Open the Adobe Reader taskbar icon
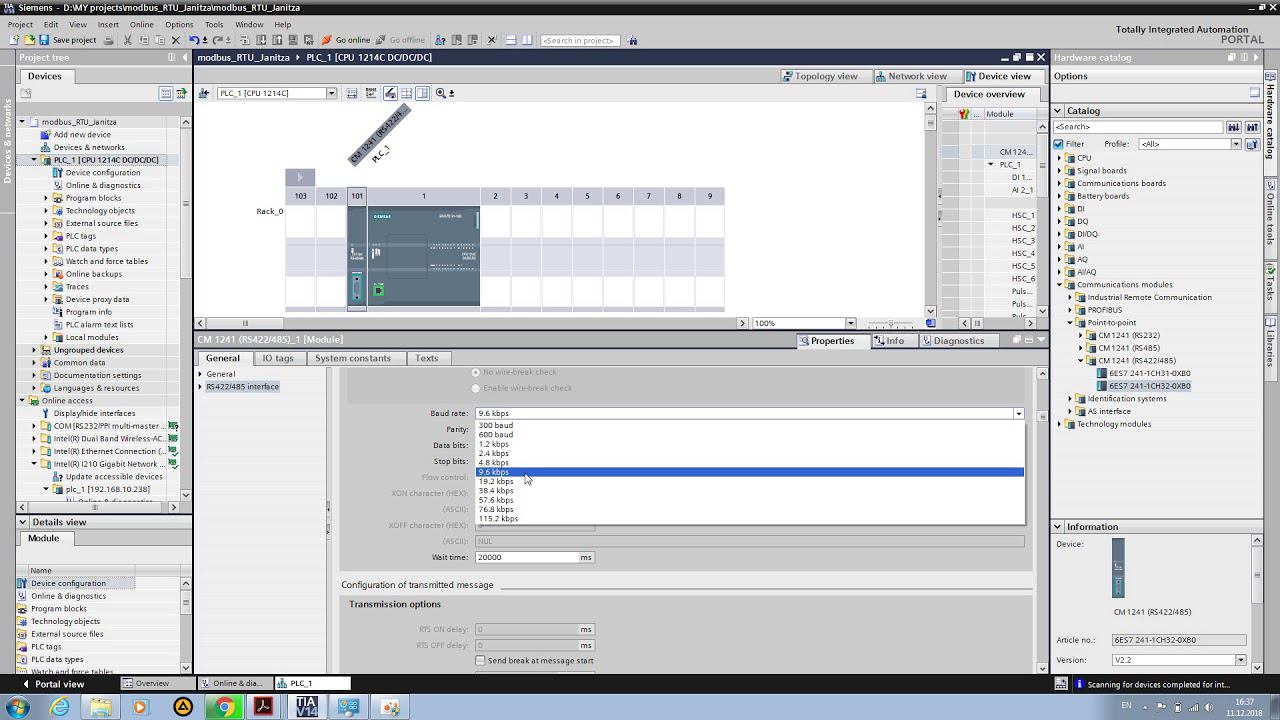 point(264,707)
